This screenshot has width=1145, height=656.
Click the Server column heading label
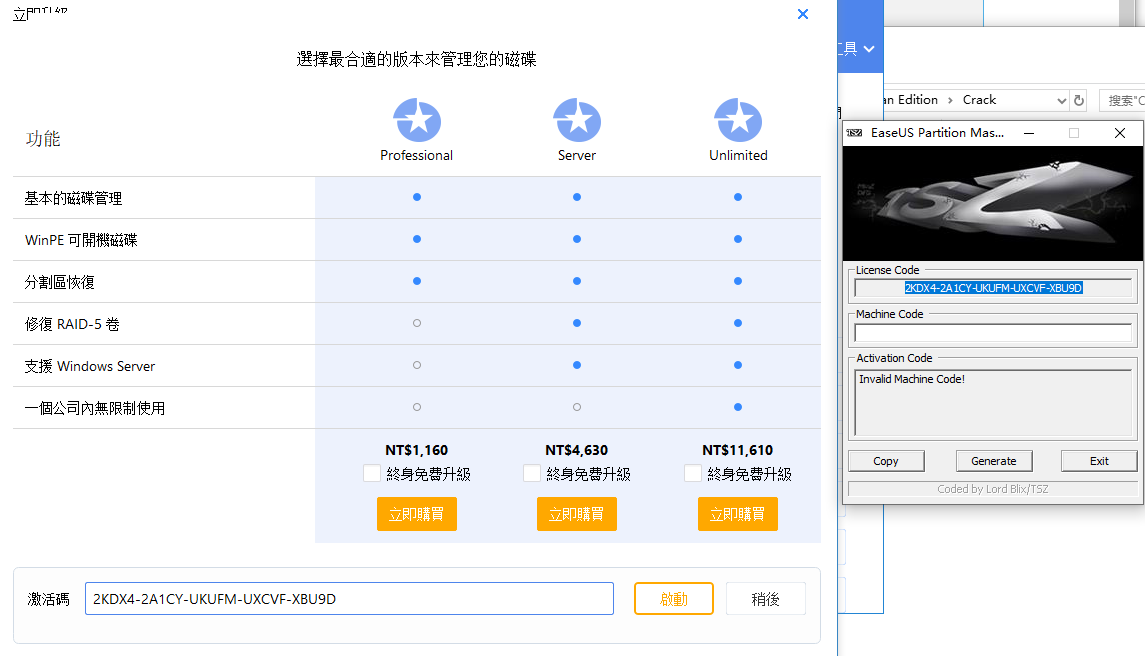577,156
